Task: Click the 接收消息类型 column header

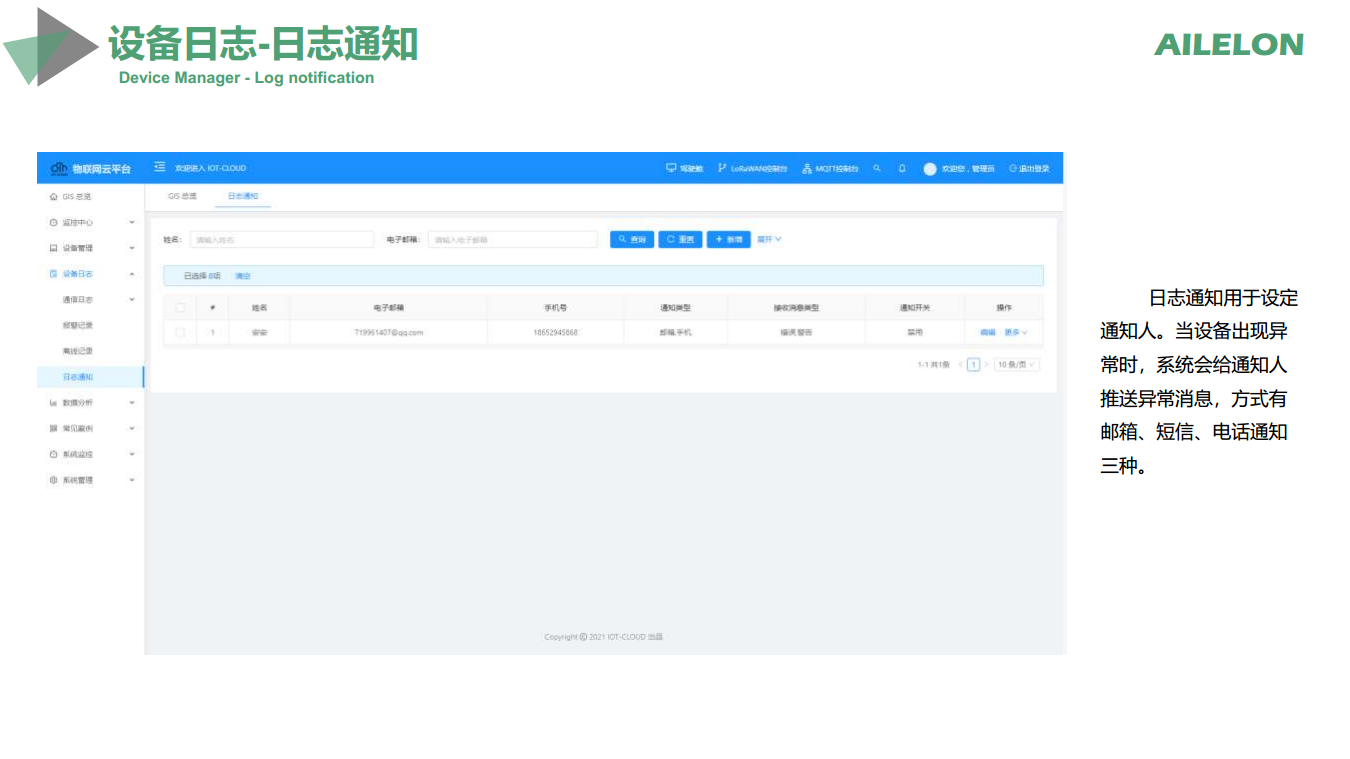Action: pyautogui.click(x=796, y=308)
